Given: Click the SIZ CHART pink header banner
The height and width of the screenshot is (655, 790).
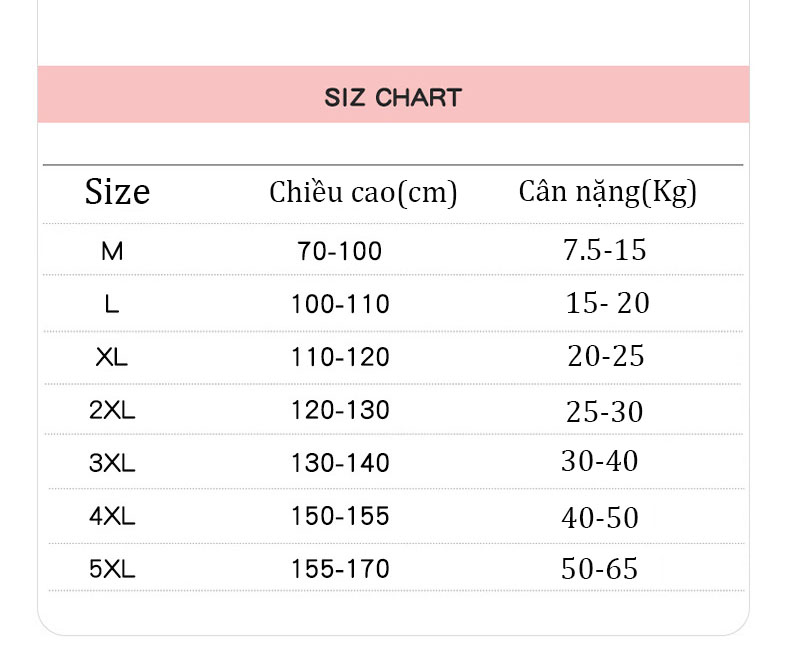Looking at the screenshot, I should 393,94.
